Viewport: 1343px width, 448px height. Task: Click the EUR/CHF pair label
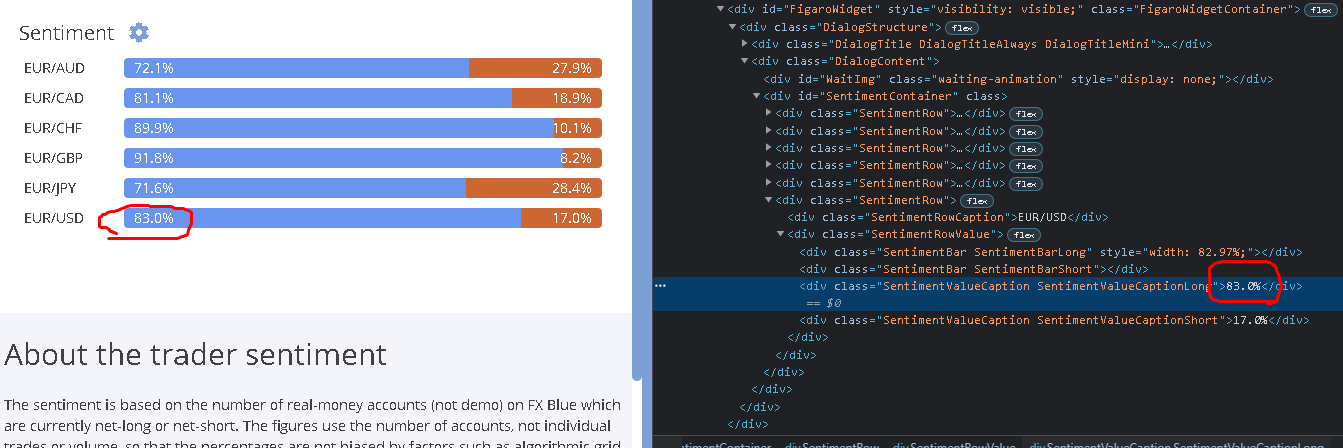pyautogui.click(x=54, y=128)
